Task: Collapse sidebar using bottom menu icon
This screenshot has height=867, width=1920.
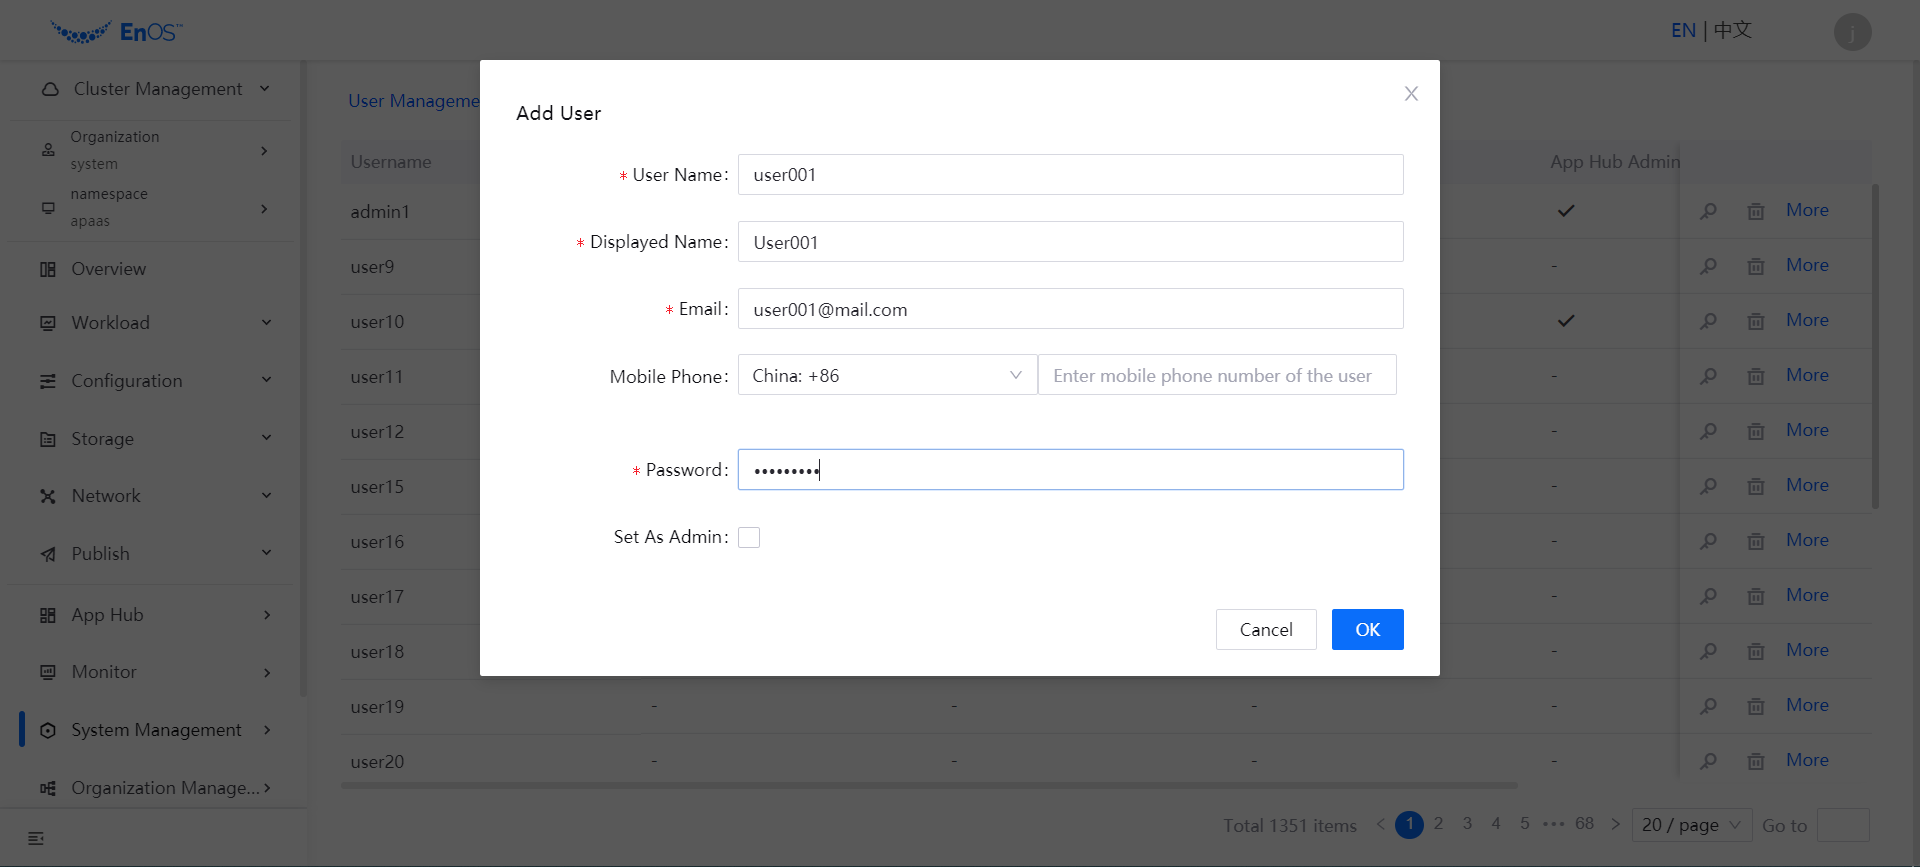Action: click(36, 838)
